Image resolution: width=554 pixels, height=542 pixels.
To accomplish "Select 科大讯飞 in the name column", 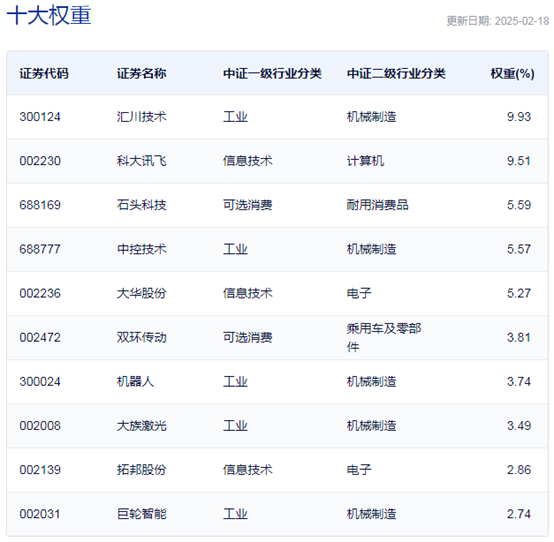I will pos(141,161).
